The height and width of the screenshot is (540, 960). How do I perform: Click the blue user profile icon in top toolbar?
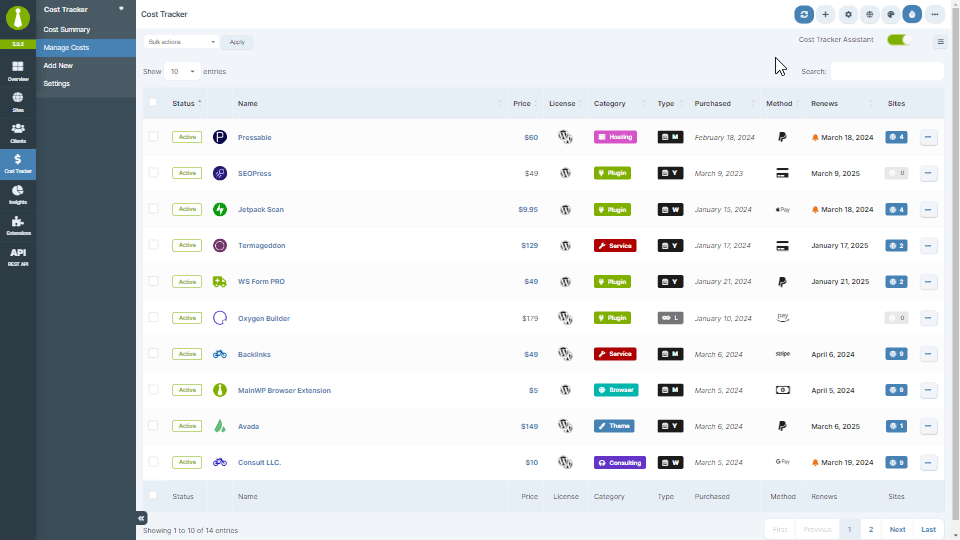pos(912,14)
